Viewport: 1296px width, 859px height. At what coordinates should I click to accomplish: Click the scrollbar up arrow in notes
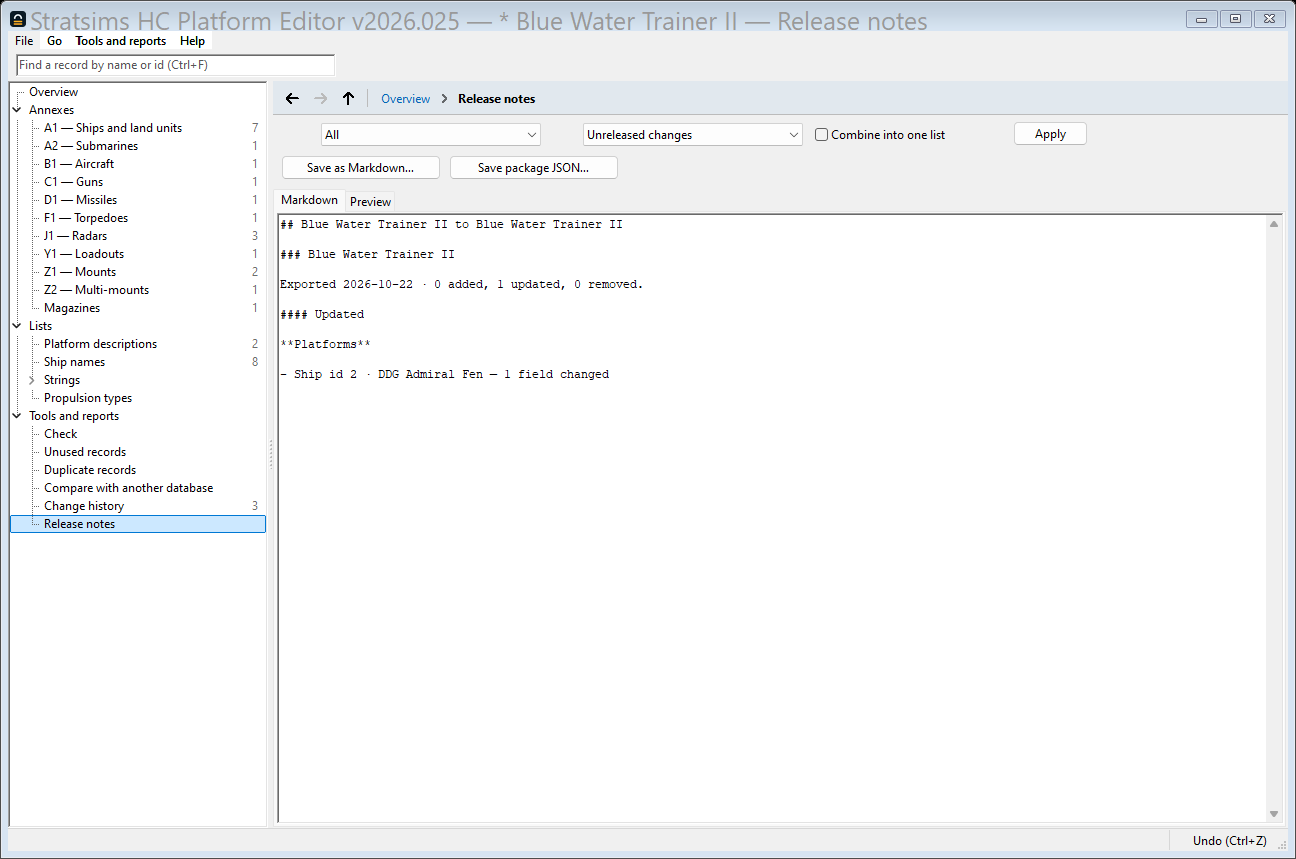[x=1274, y=223]
